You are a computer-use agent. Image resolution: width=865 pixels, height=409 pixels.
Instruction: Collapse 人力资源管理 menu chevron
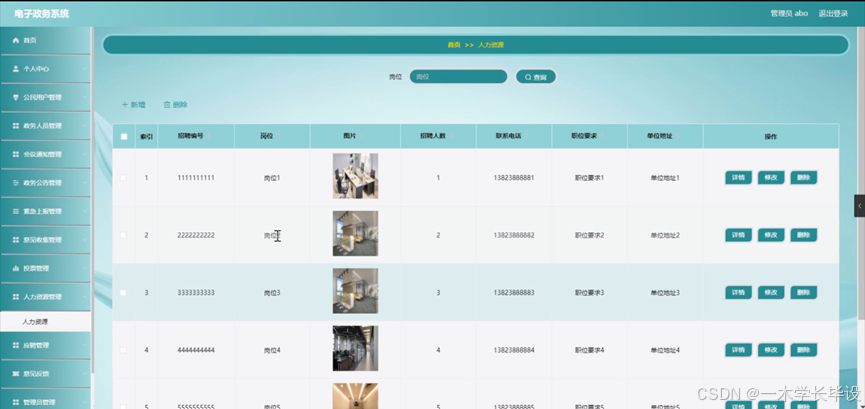pyautogui.click(x=84, y=297)
